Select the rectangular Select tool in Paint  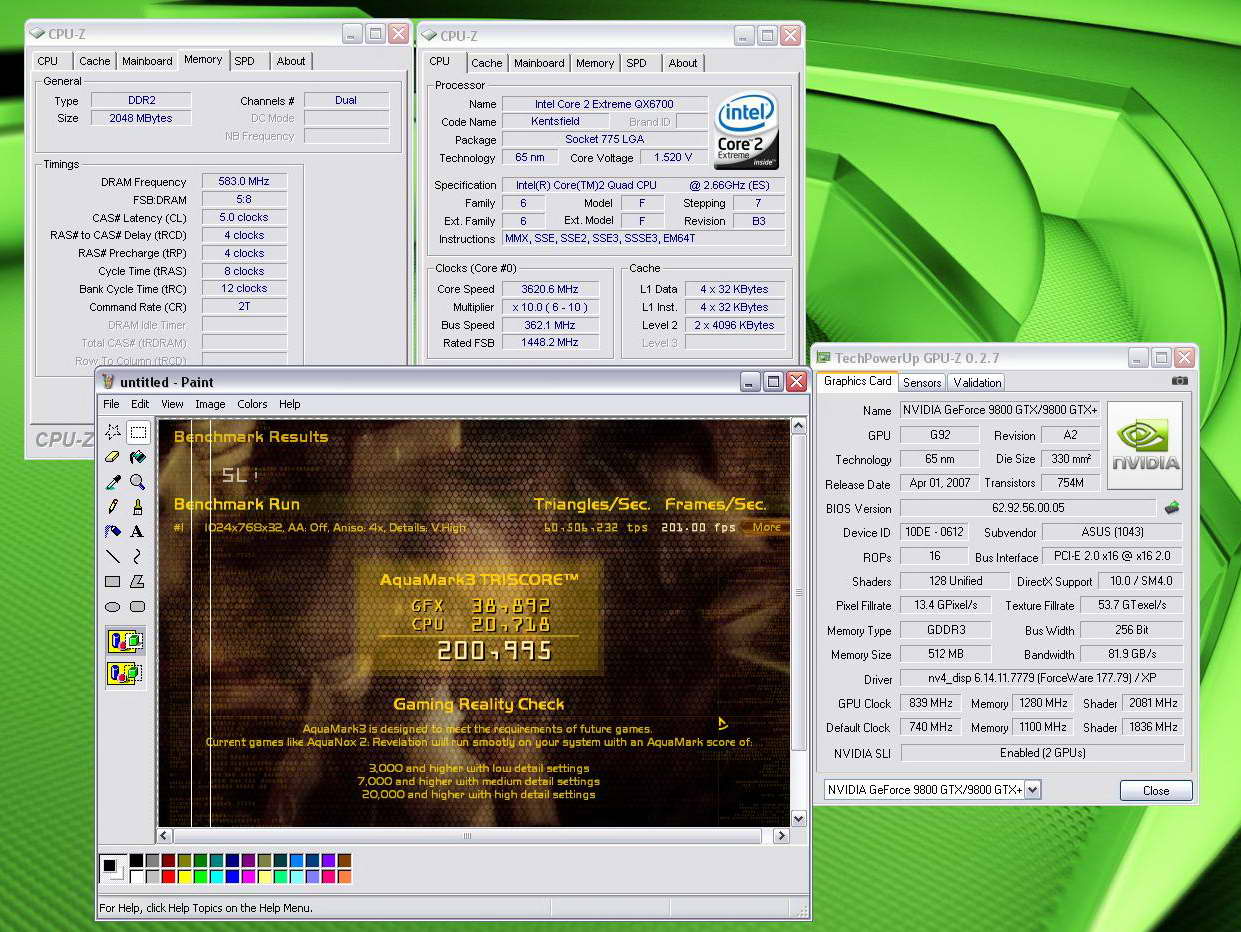pyautogui.click(x=138, y=432)
